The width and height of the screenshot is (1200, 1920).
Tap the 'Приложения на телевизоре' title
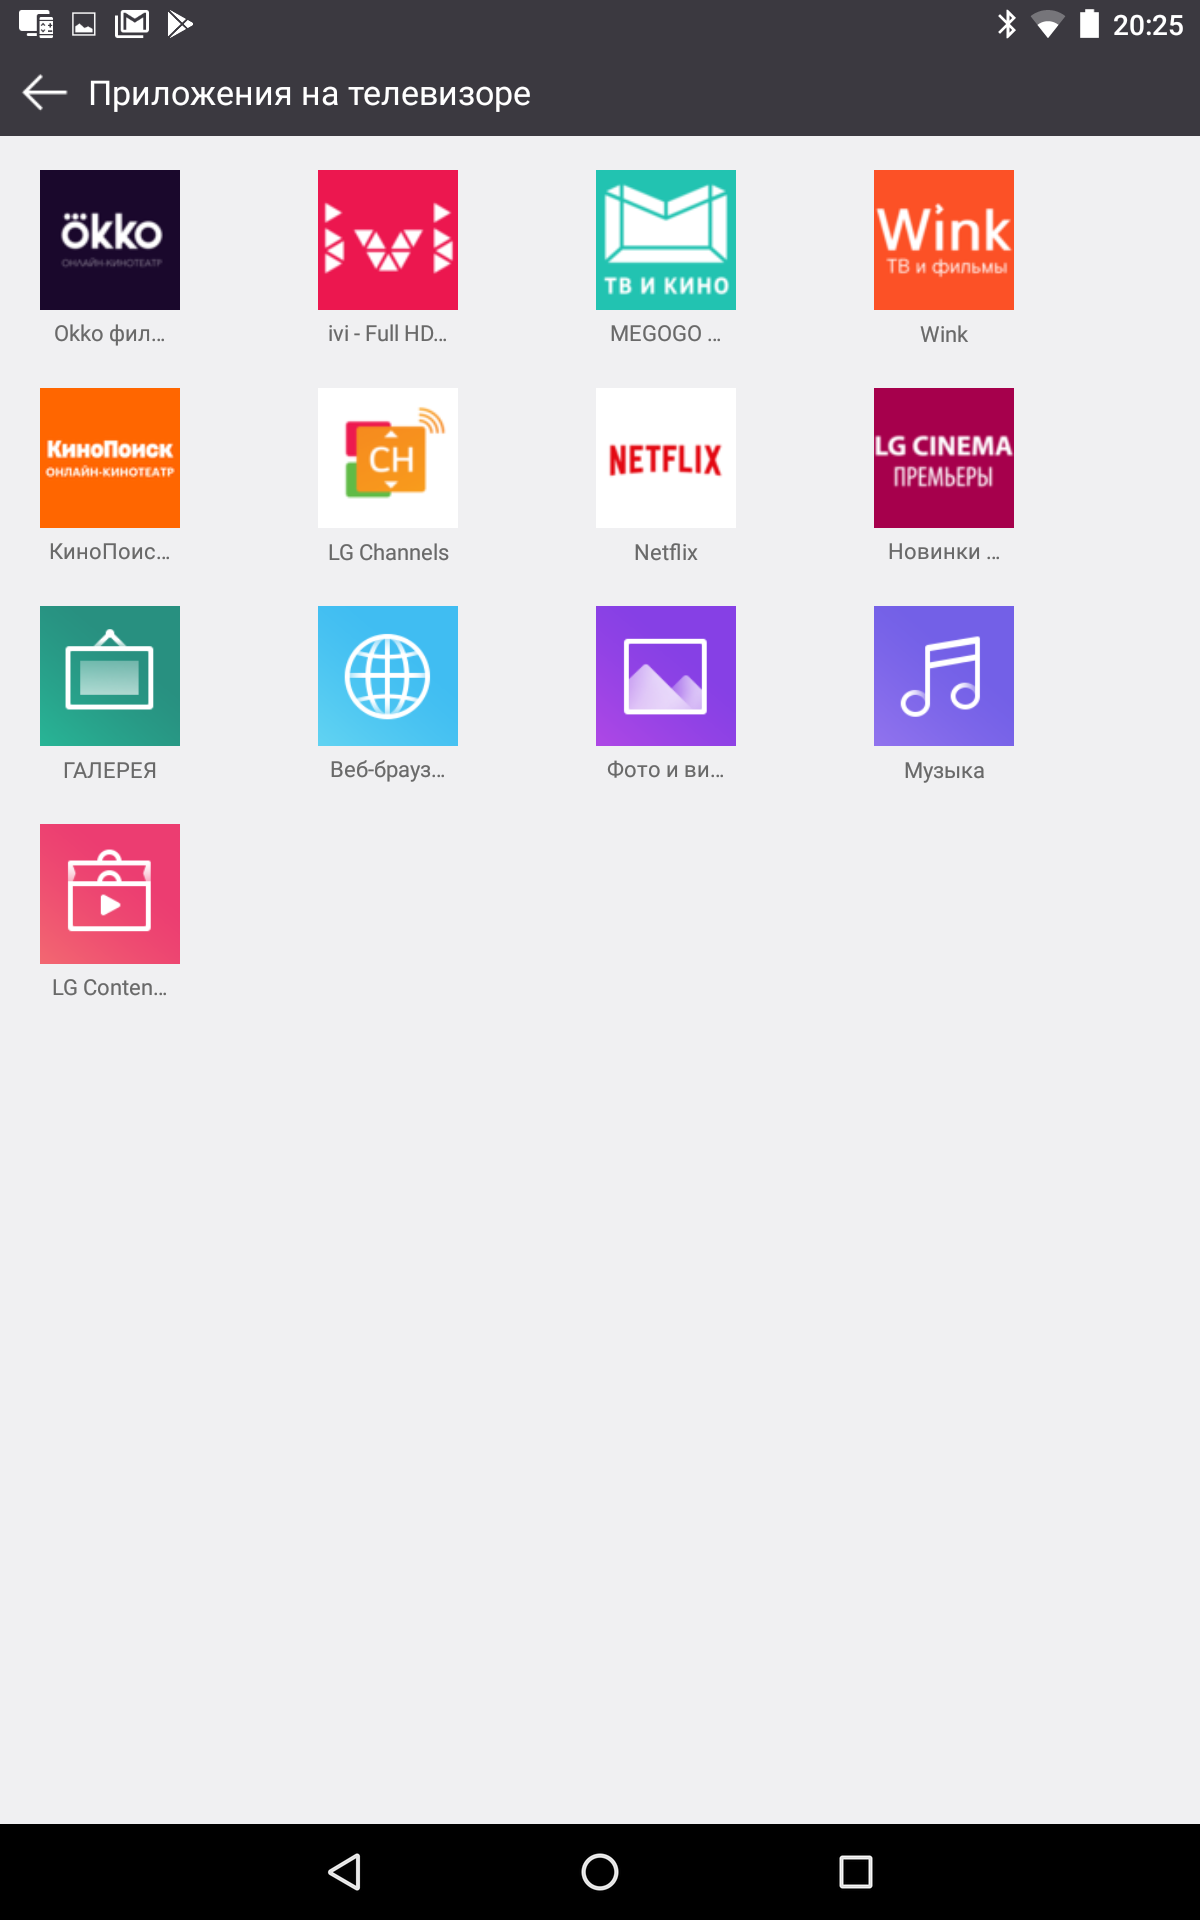point(310,93)
